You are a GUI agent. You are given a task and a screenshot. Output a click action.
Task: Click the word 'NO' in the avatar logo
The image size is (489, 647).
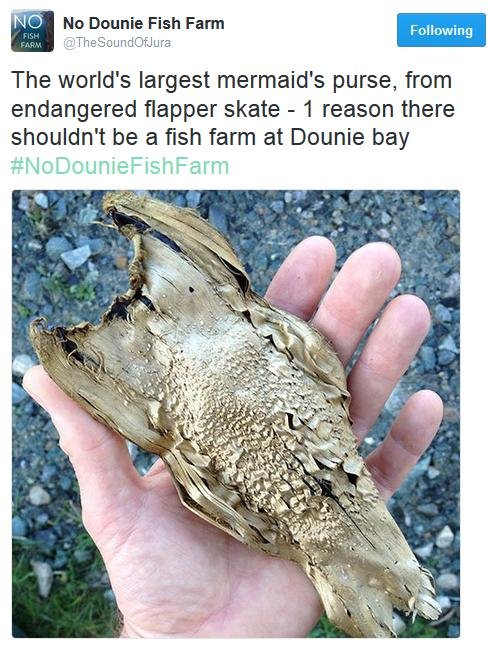point(28,21)
